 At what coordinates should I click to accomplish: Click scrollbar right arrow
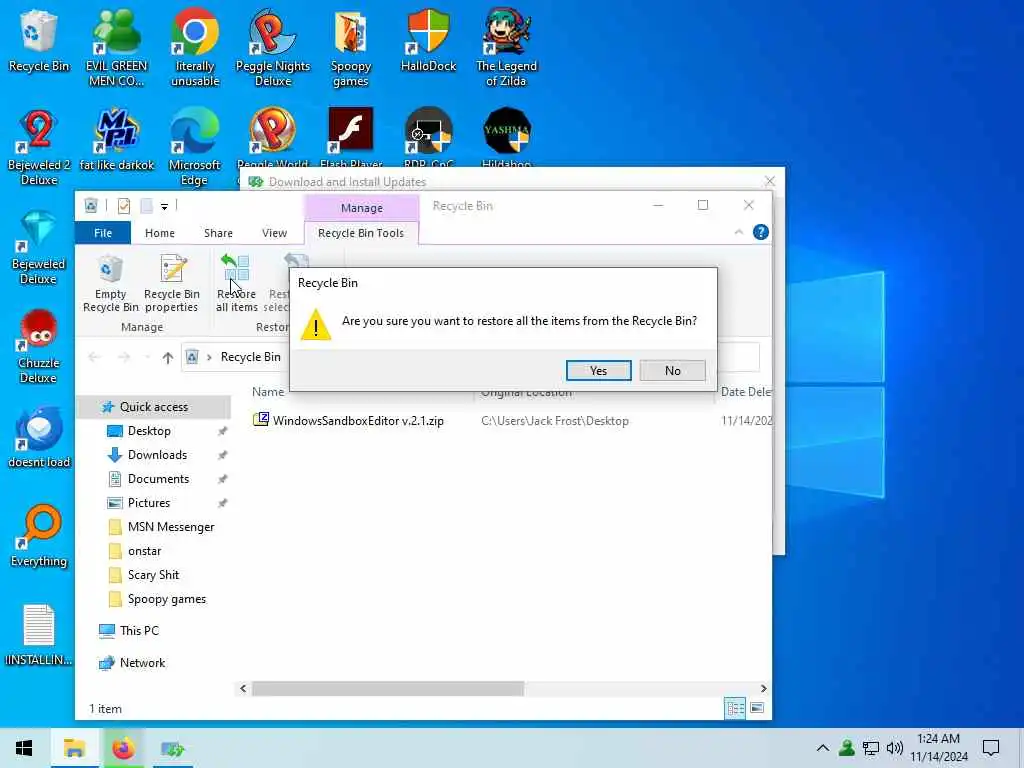763,688
